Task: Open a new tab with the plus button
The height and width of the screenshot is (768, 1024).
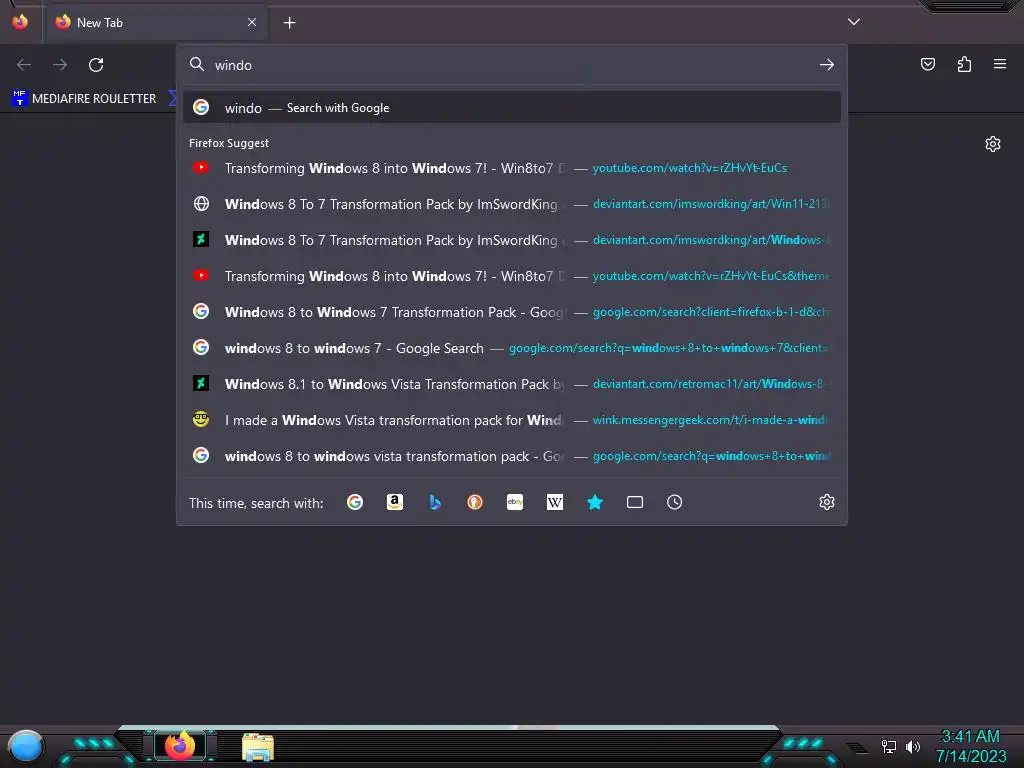Action: pos(289,23)
